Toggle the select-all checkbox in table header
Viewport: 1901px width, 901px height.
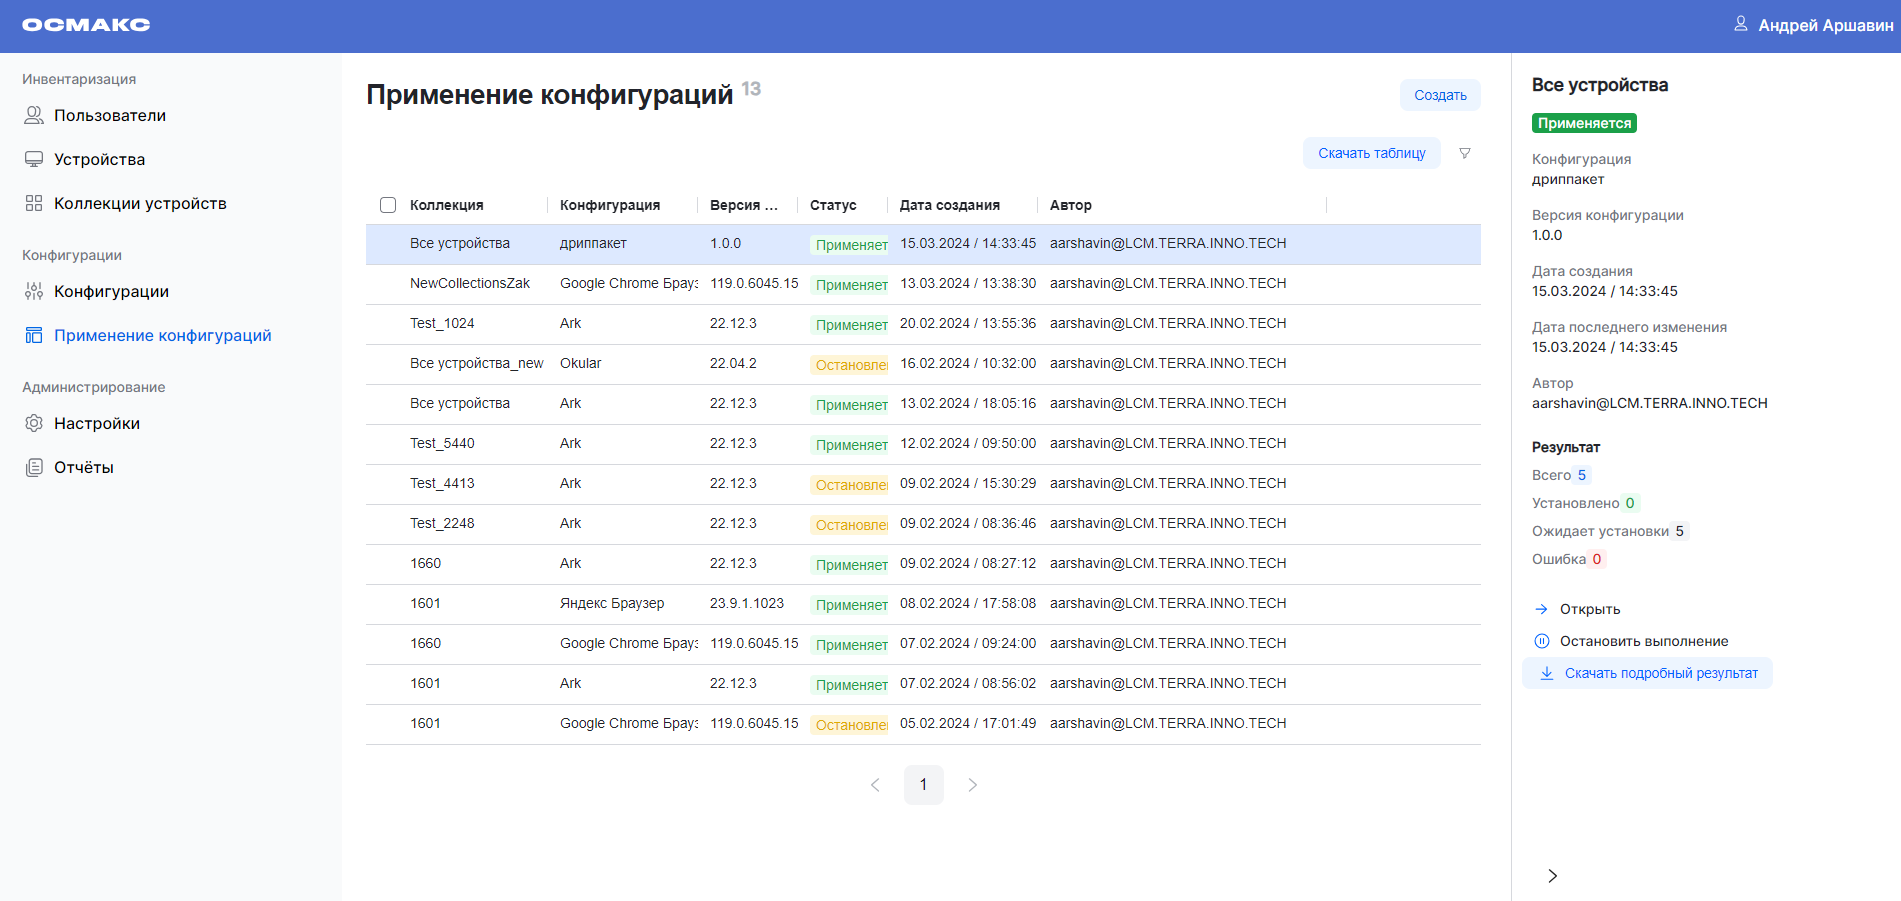[x=388, y=205]
